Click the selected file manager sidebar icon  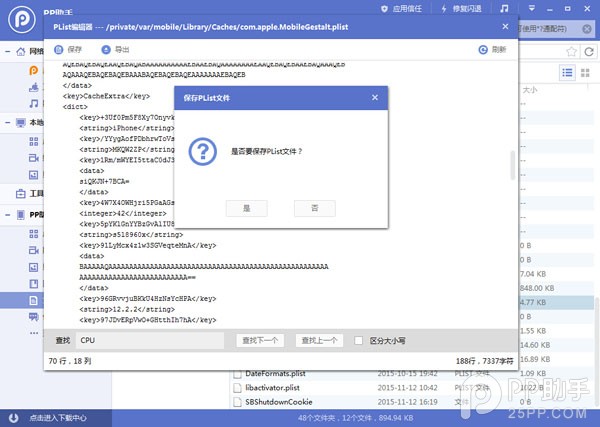pos(34,300)
